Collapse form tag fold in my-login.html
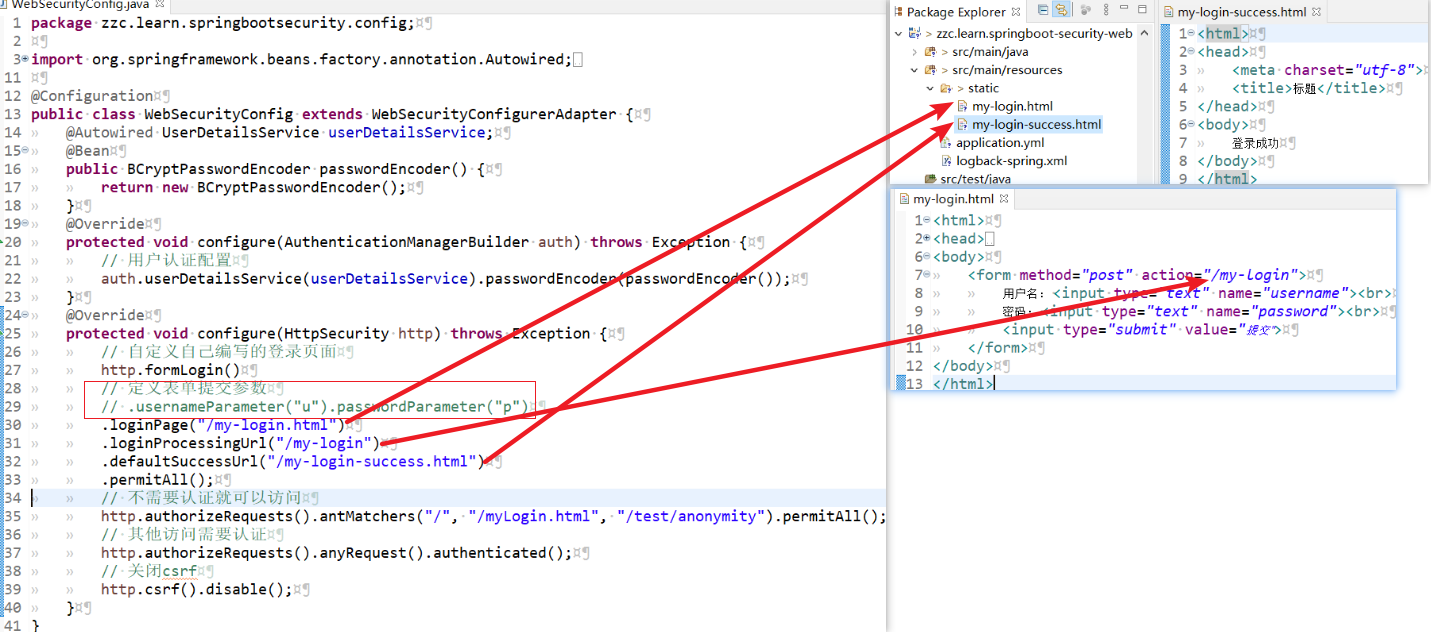 (x=926, y=274)
